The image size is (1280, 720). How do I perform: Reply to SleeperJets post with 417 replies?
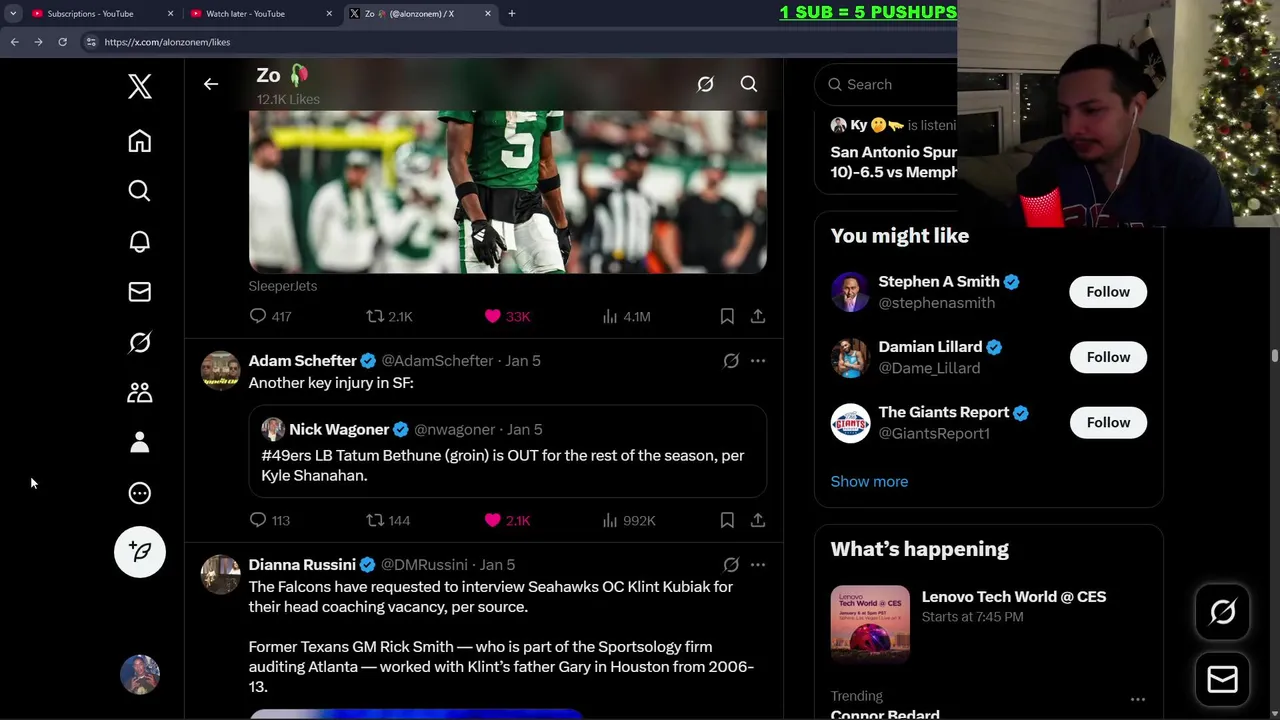[x=270, y=316]
